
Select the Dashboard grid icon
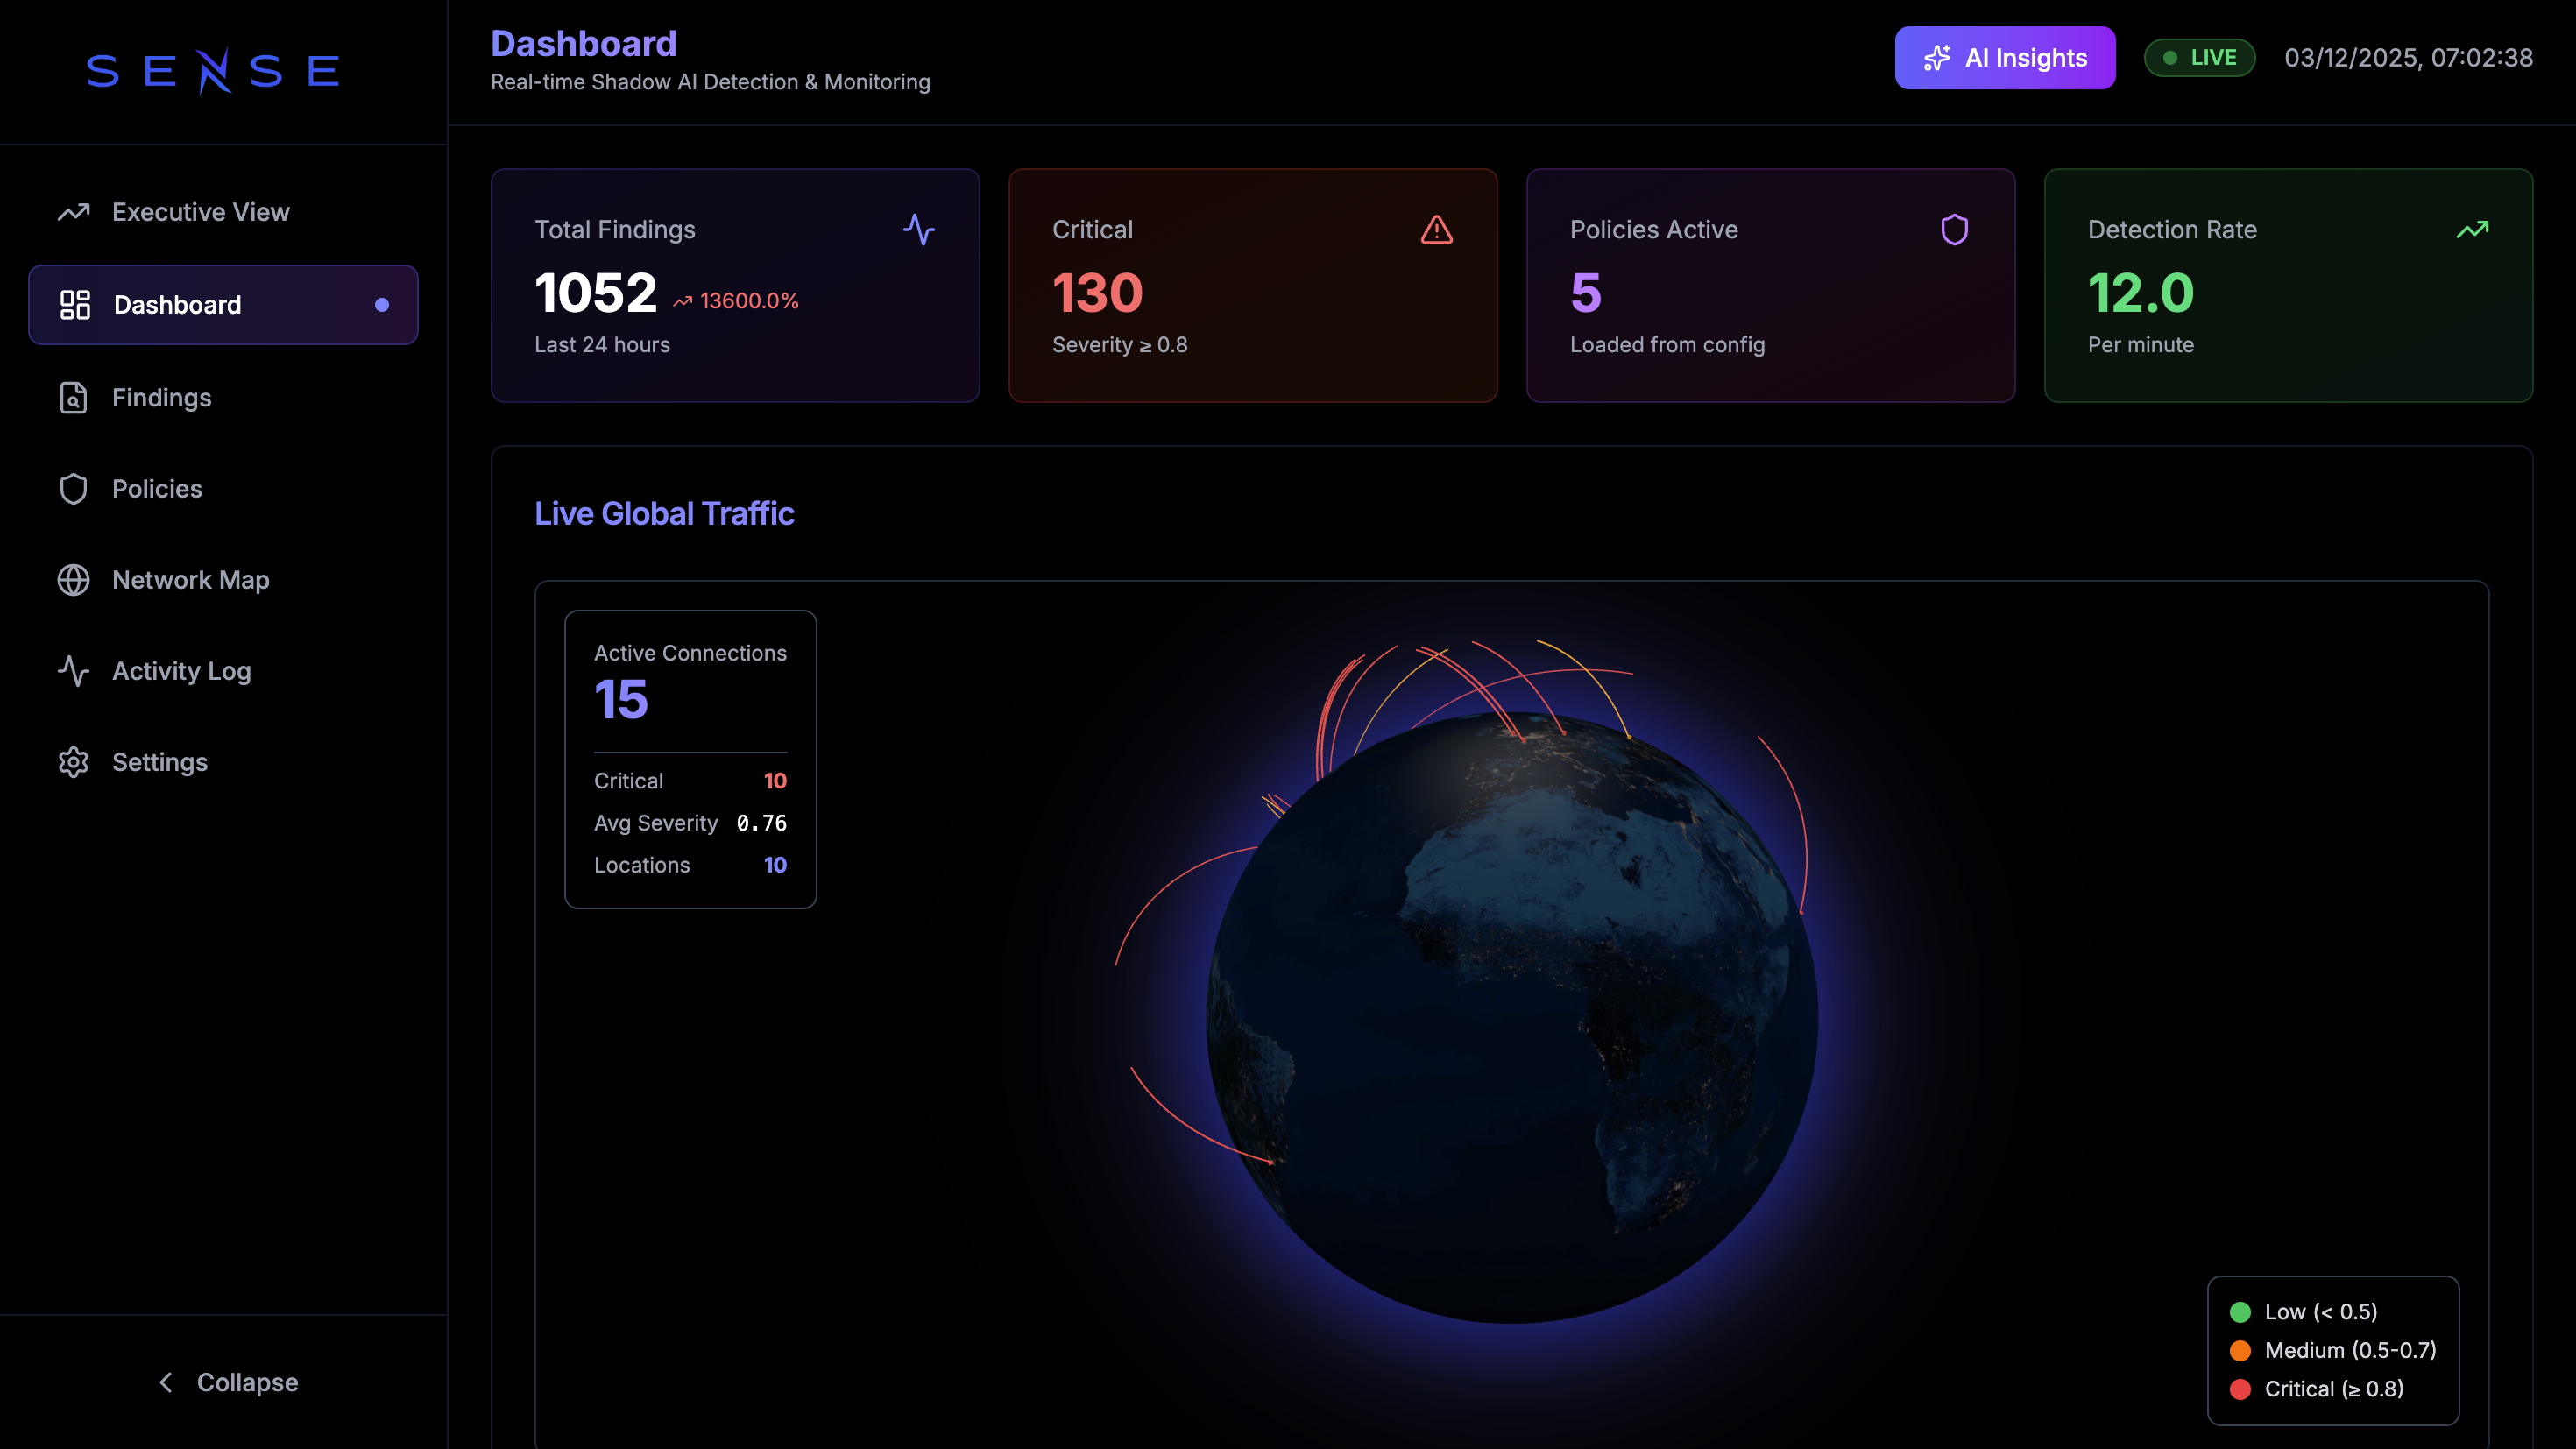74,305
